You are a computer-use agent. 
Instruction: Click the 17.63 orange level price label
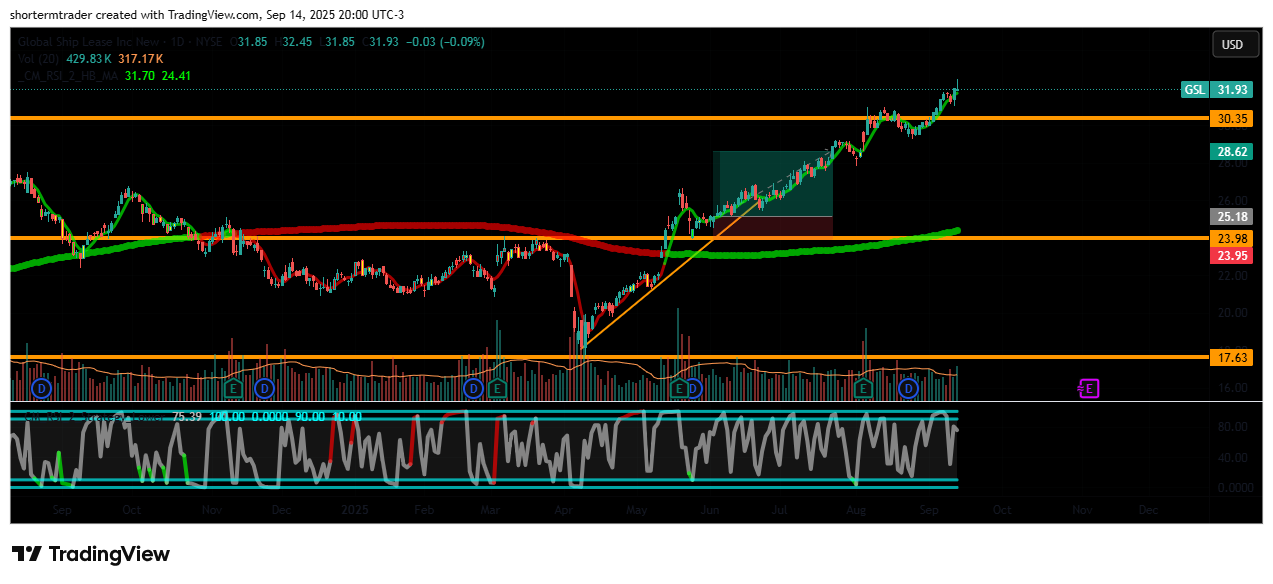(x=1230, y=357)
